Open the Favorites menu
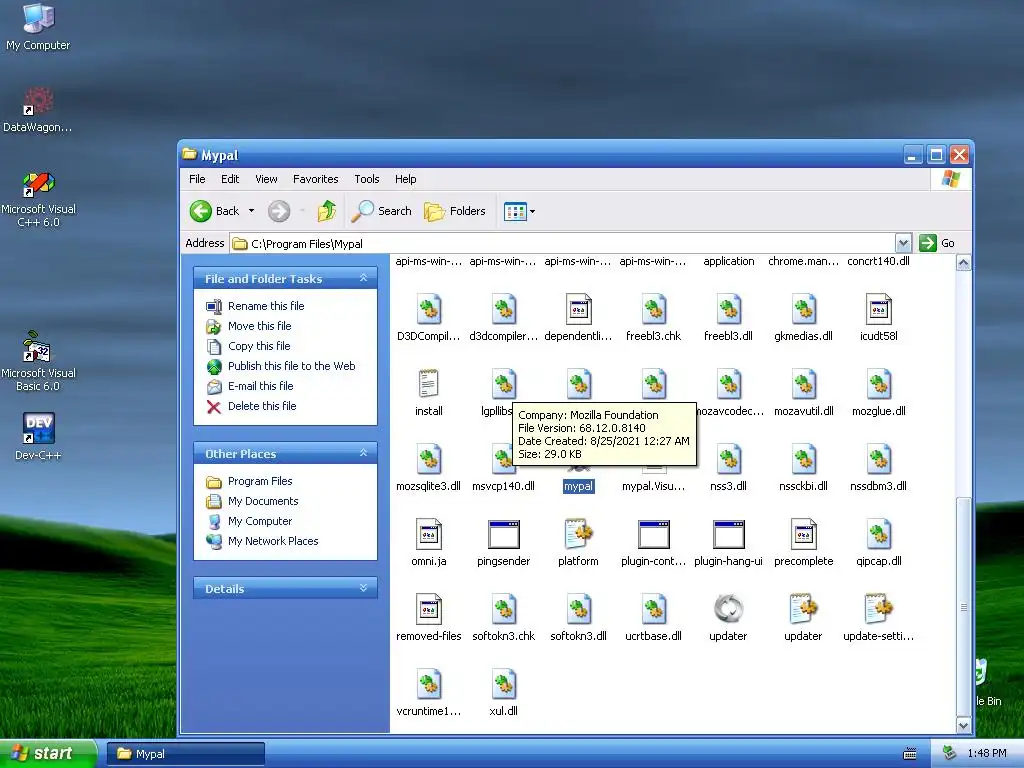Screen dimensions: 1024x768 pos(315,179)
